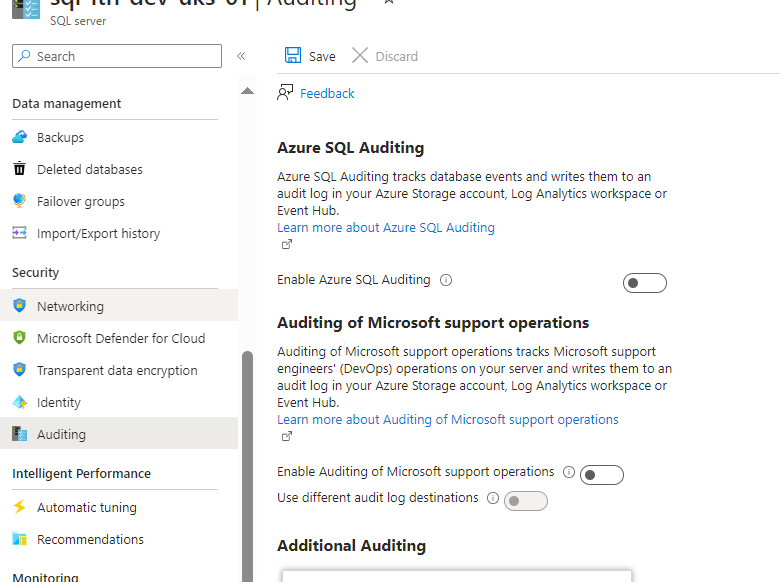The image size is (780, 582).
Task: Click the Transparent data encryption shield icon
Action: (19, 370)
